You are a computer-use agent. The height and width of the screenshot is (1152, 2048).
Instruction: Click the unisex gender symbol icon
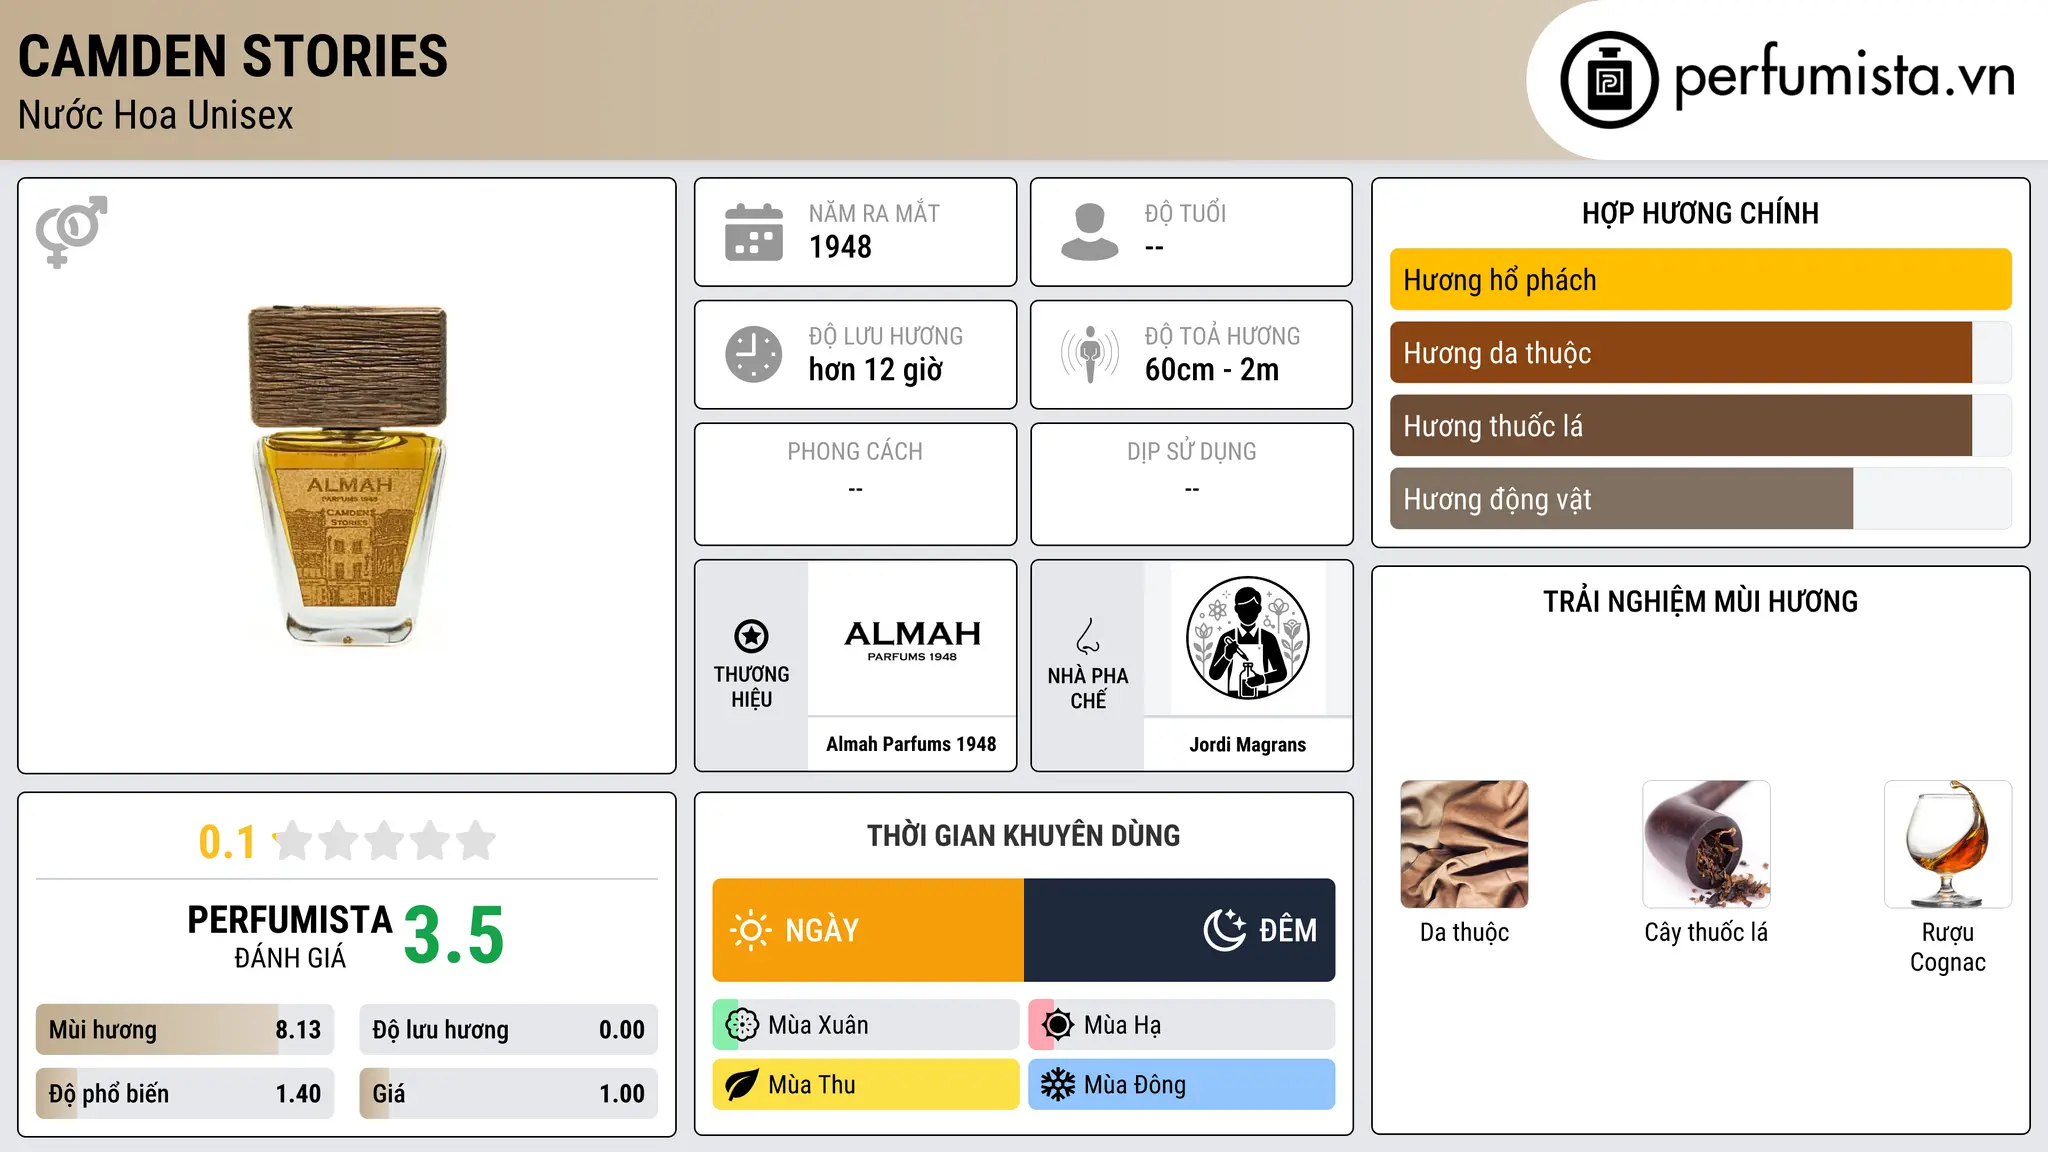click(x=71, y=231)
